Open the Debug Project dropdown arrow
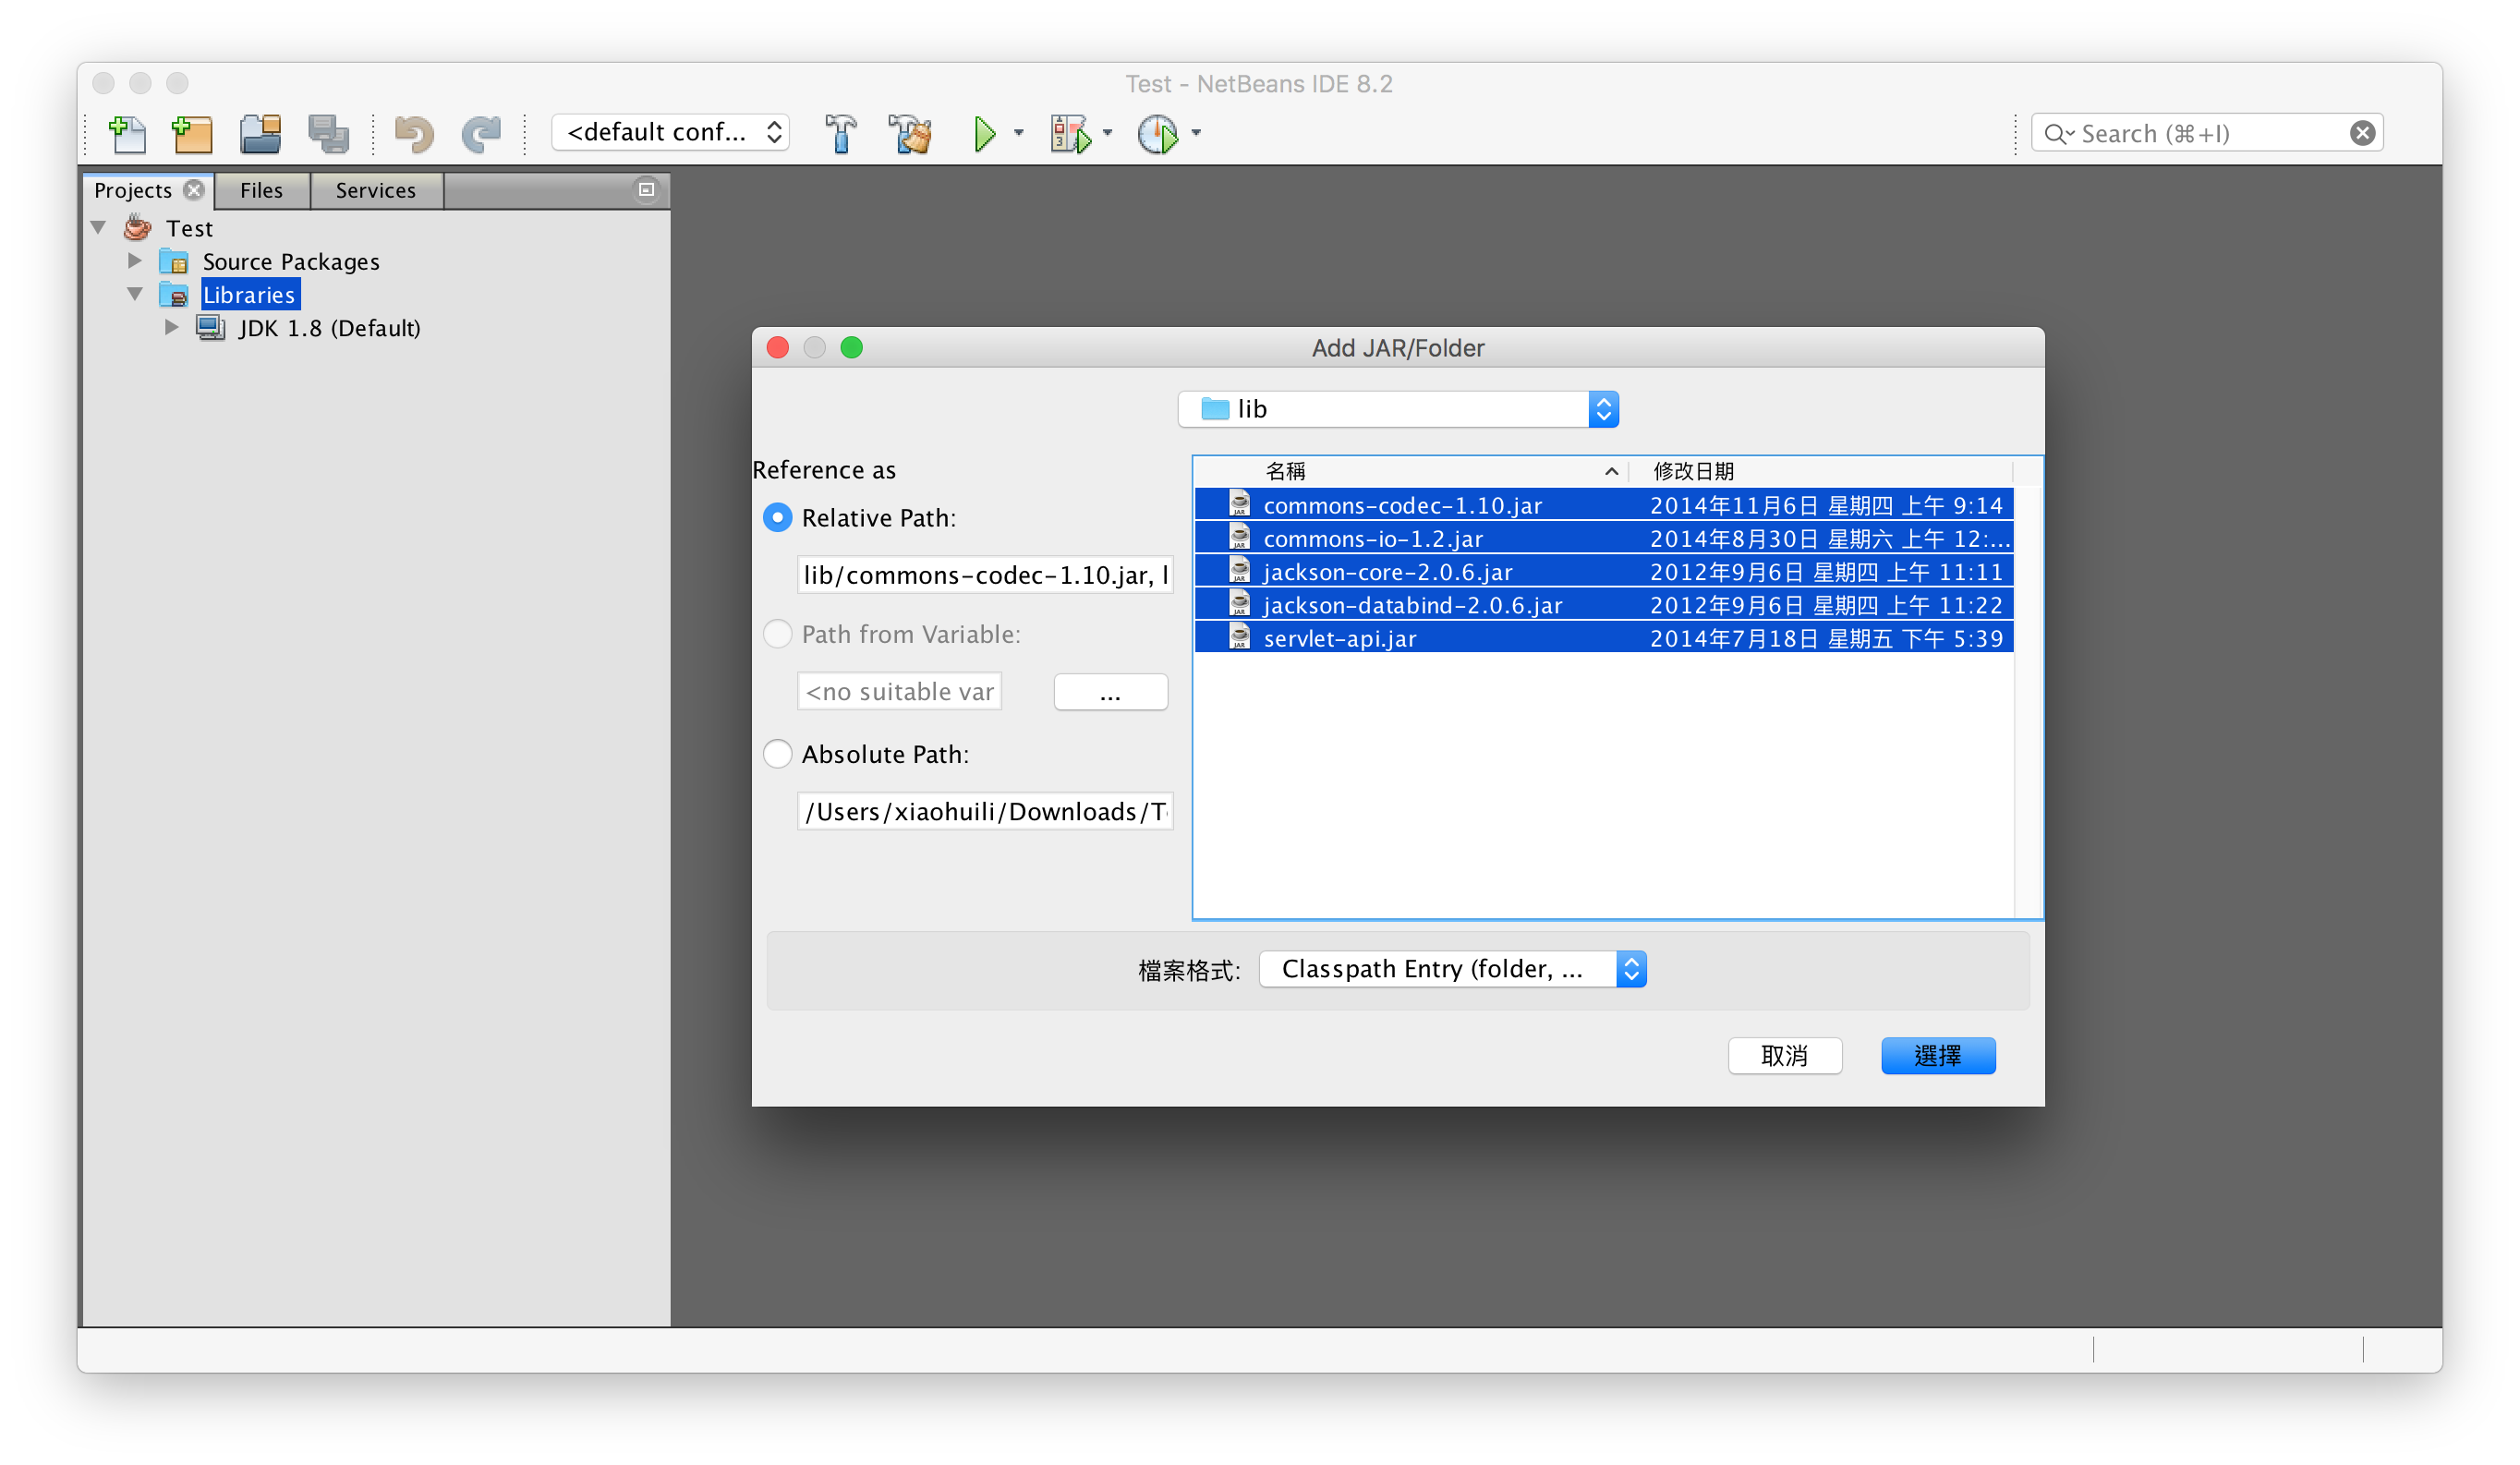 1107,133
